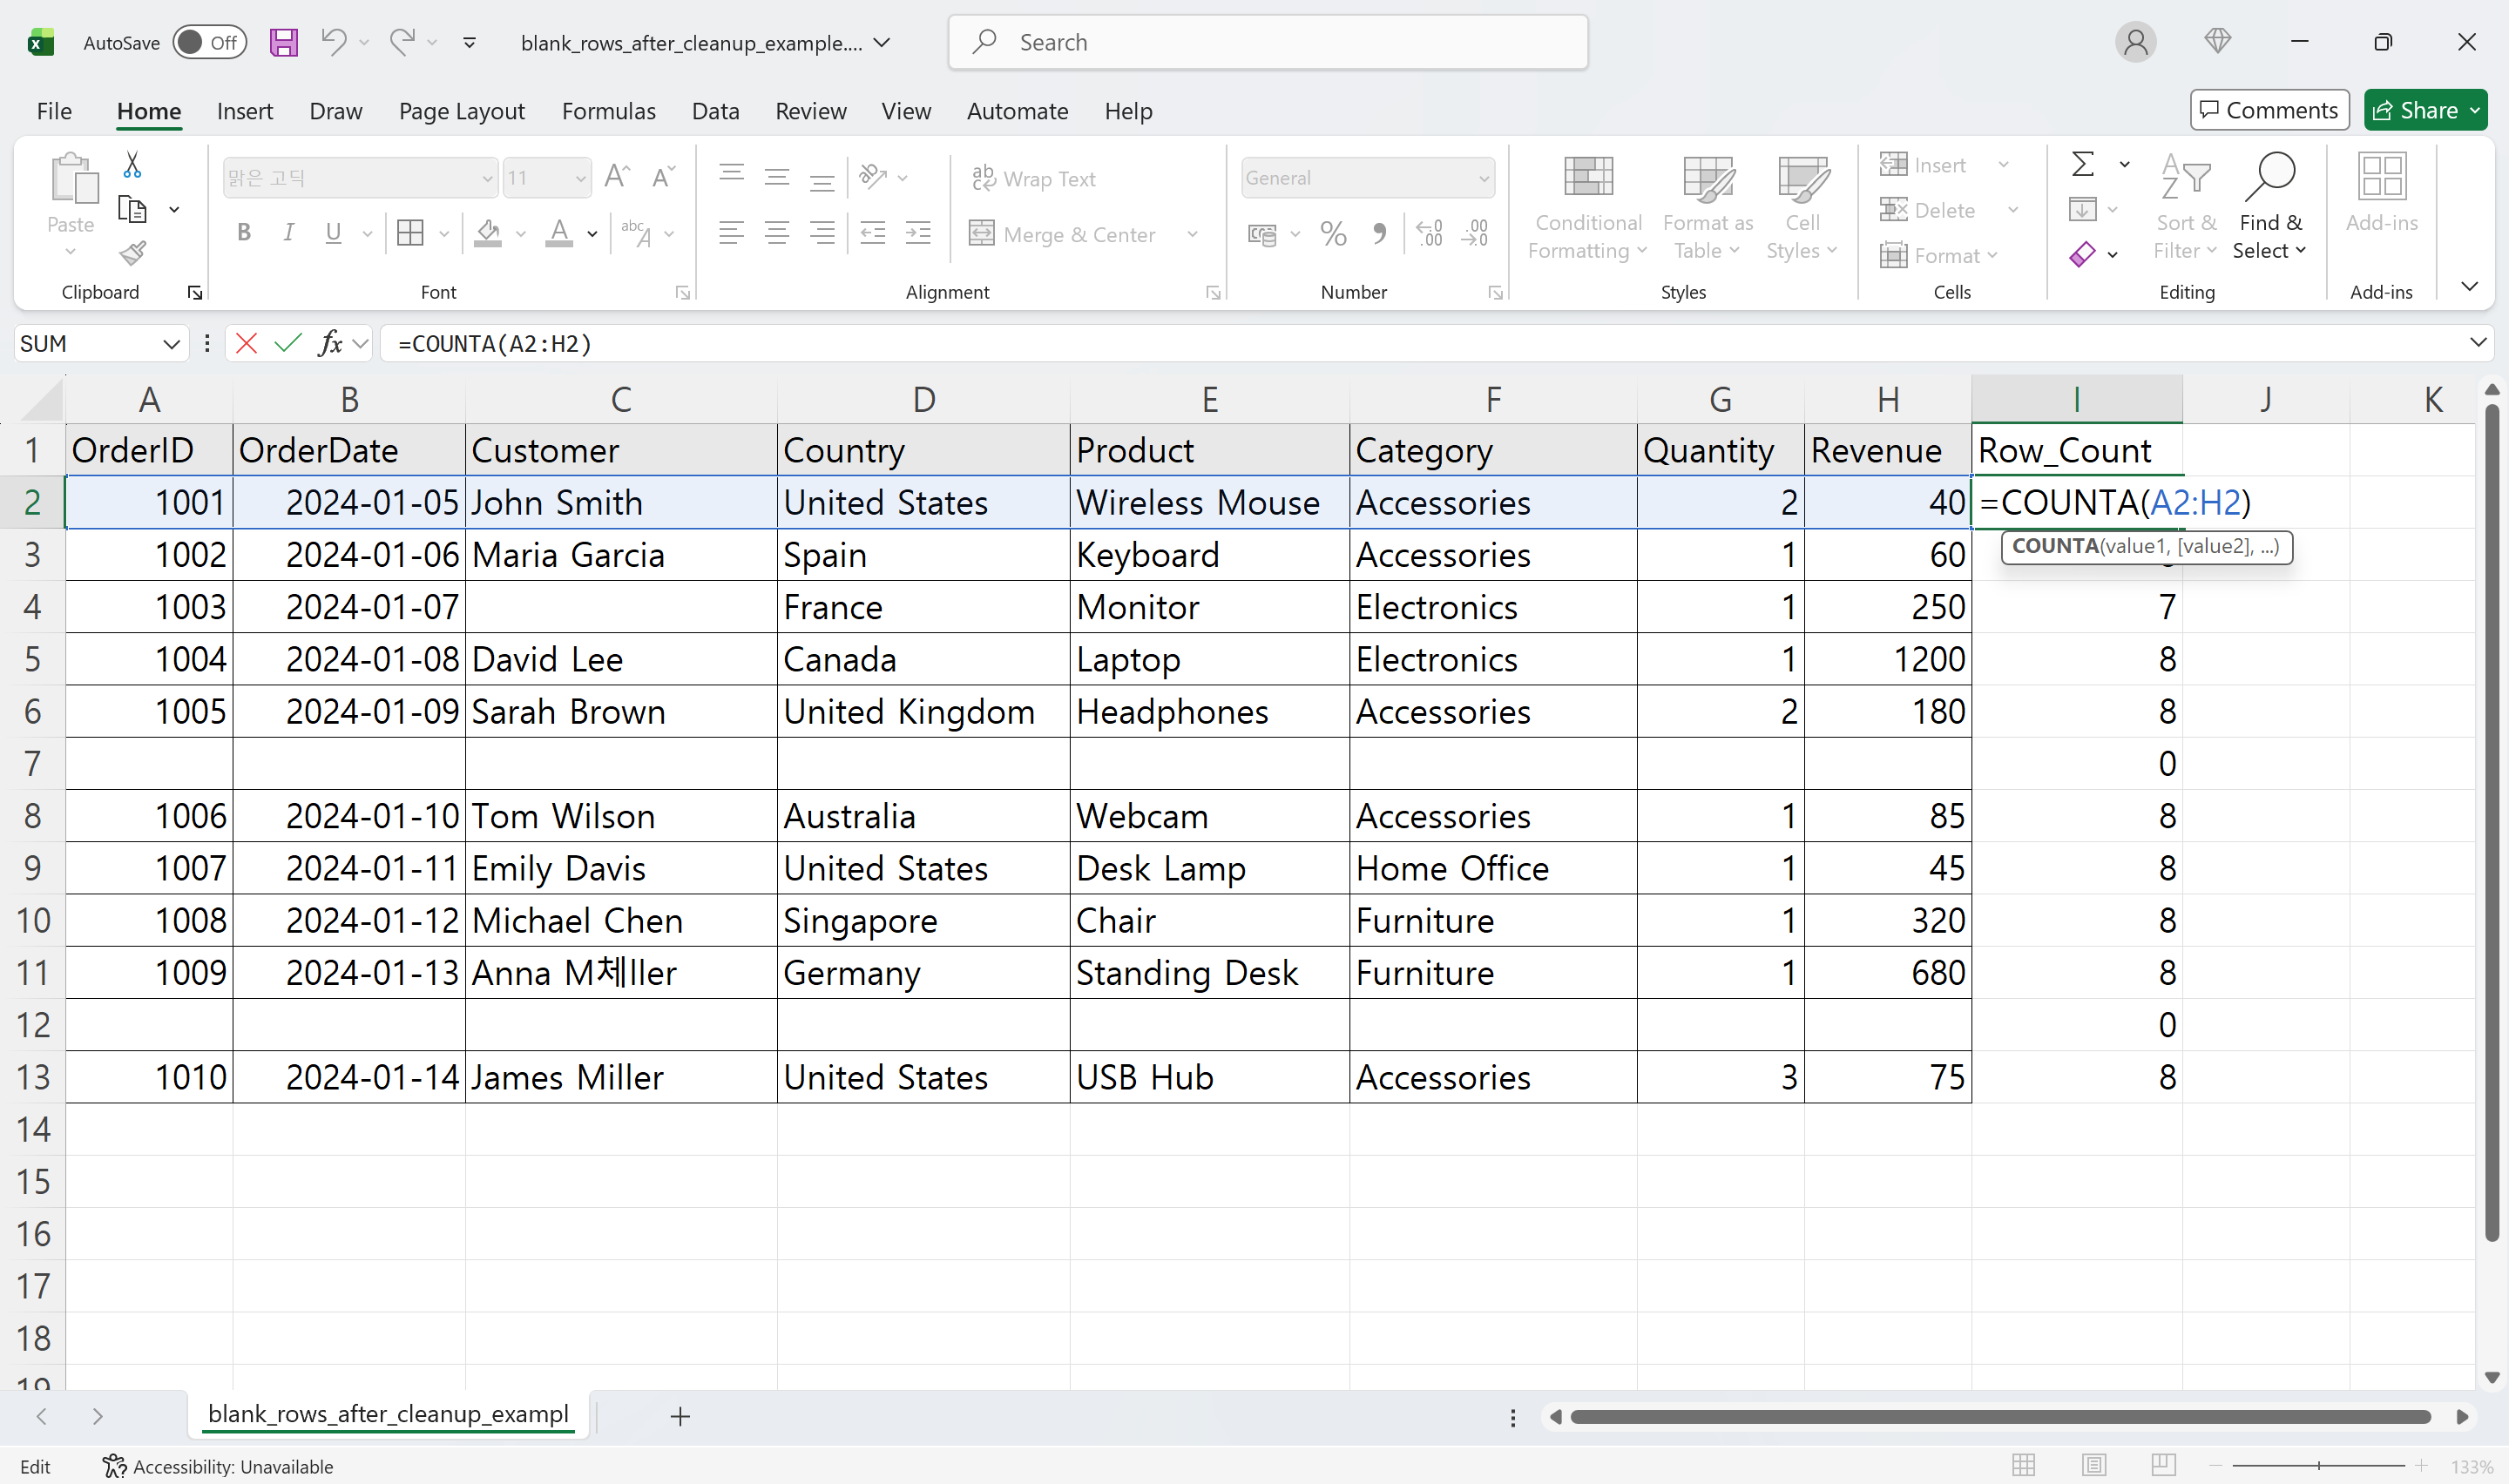Screen dimensions: 2509x1484
Task: Pick a font color from the swatch
Action: tap(560, 233)
